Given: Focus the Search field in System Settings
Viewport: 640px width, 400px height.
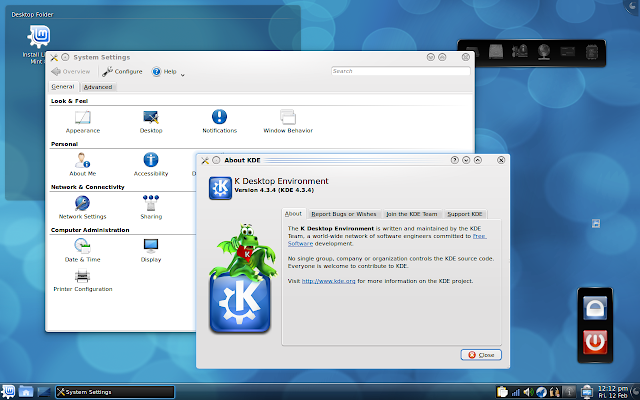Looking at the screenshot, I should [400, 71].
